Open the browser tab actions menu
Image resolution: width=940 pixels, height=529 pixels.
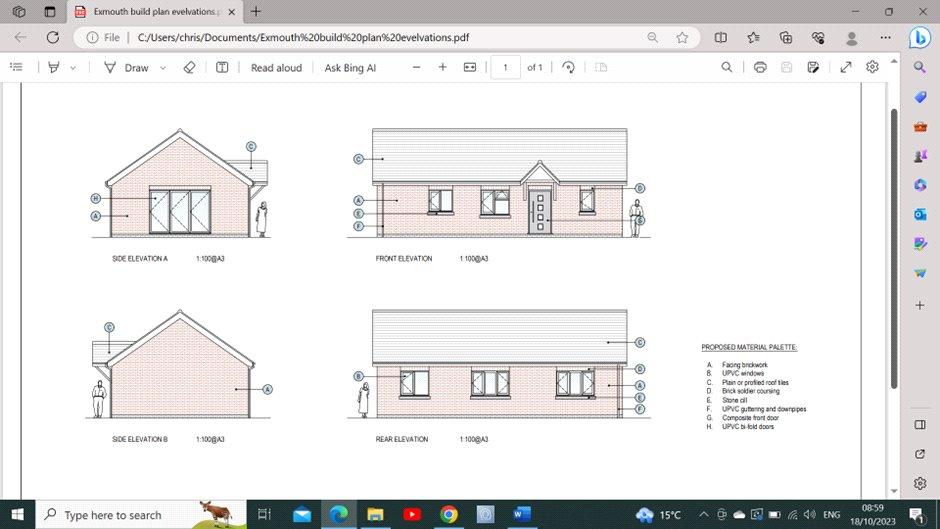coord(19,11)
